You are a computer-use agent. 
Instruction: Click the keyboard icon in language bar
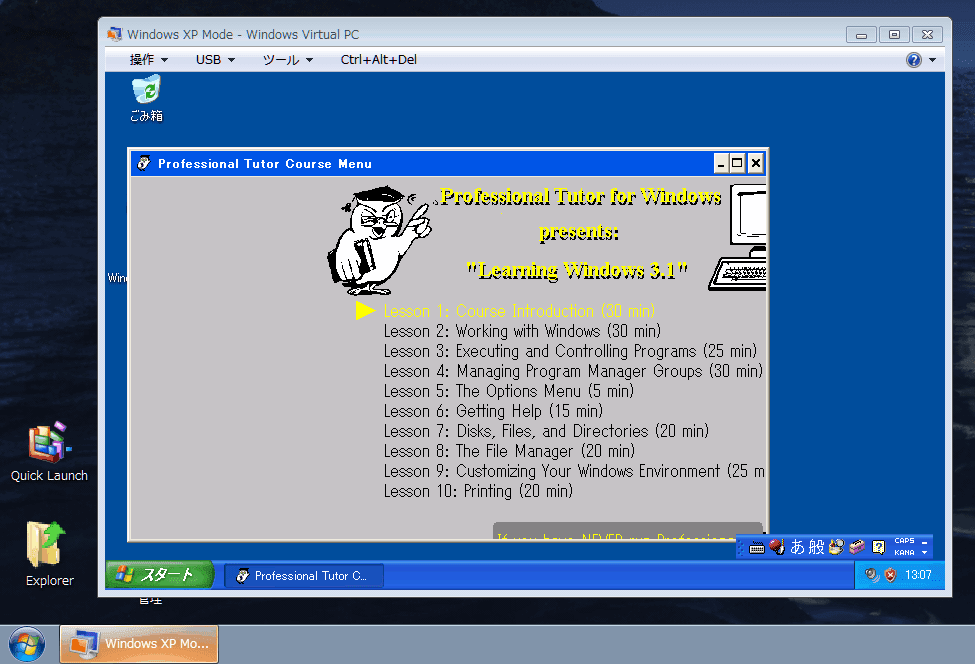[x=757, y=548]
